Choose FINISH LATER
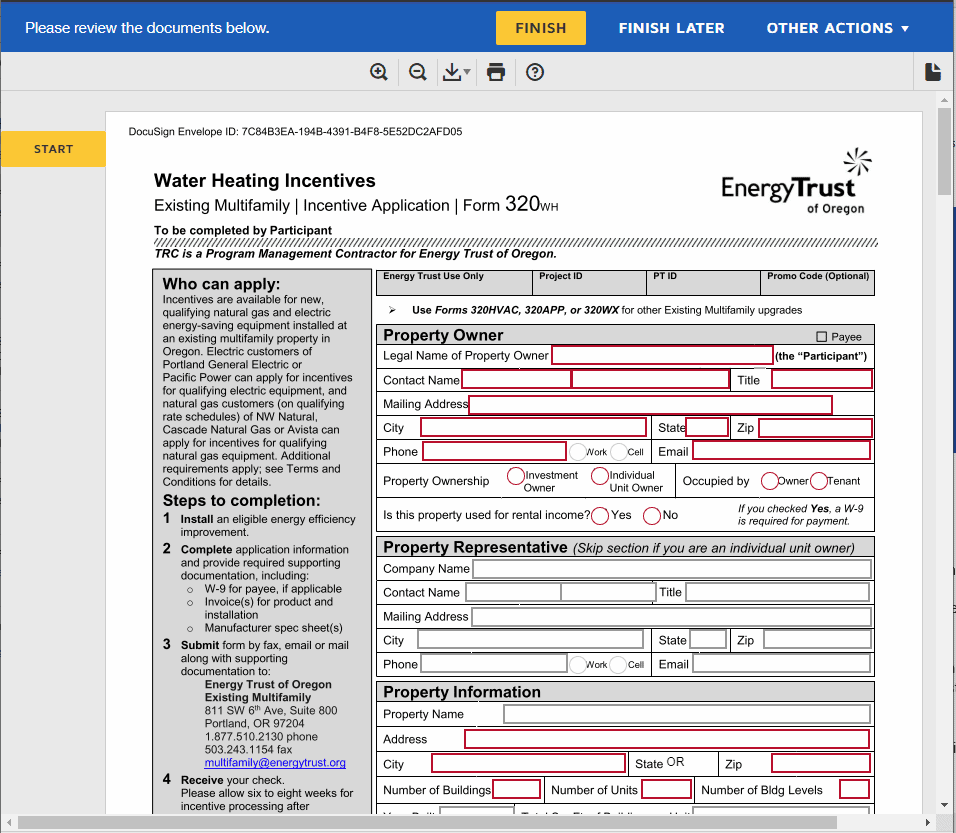Image resolution: width=956 pixels, height=833 pixels. pos(671,28)
